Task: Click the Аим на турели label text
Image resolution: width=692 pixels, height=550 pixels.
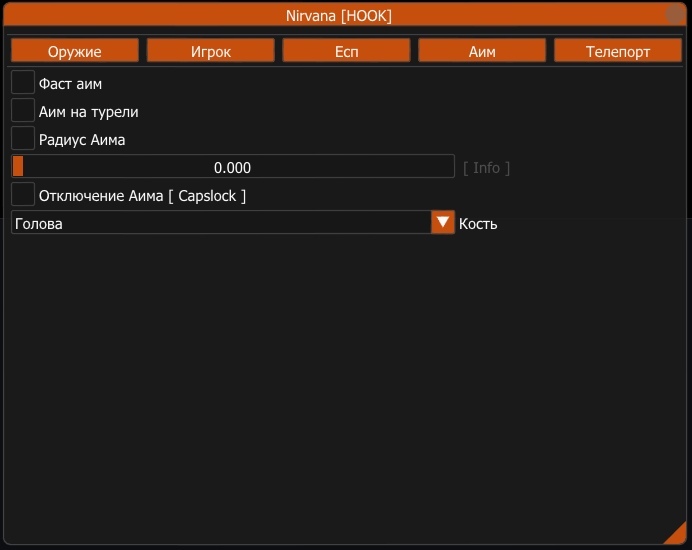Action: 88,112
